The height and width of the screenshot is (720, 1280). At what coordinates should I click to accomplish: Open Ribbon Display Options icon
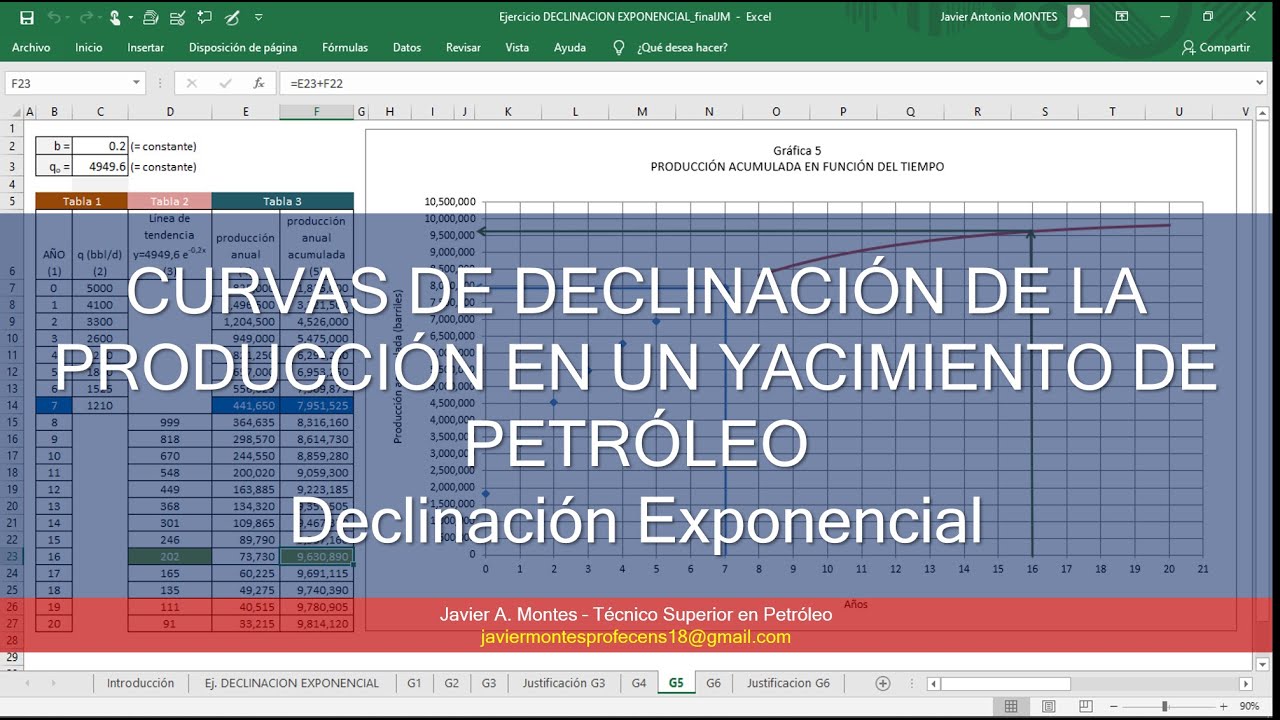pos(1122,17)
